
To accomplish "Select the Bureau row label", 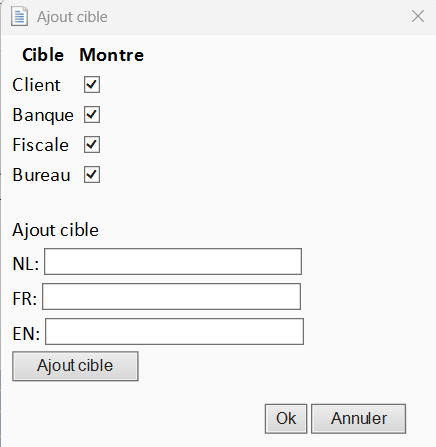I will (x=41, y=175).
